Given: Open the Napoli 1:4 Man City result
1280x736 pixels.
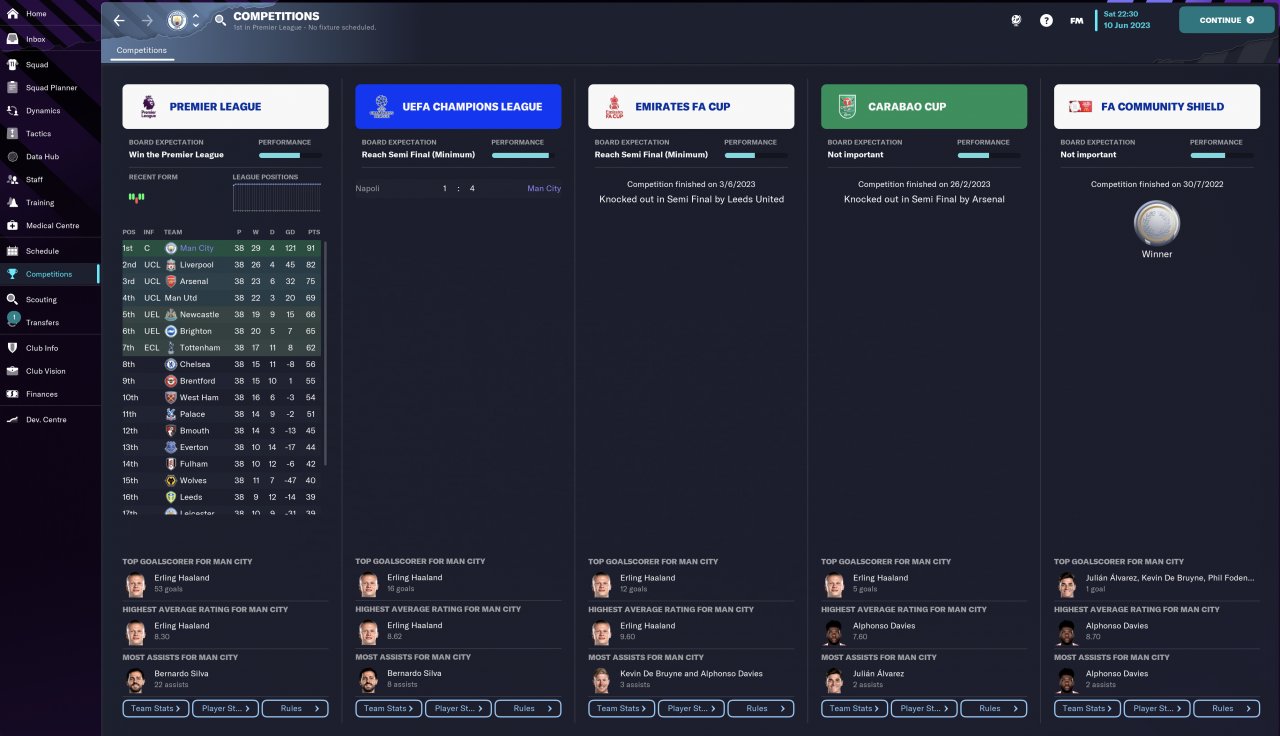Looking at the screenshot, I should (x=458, y=188).
